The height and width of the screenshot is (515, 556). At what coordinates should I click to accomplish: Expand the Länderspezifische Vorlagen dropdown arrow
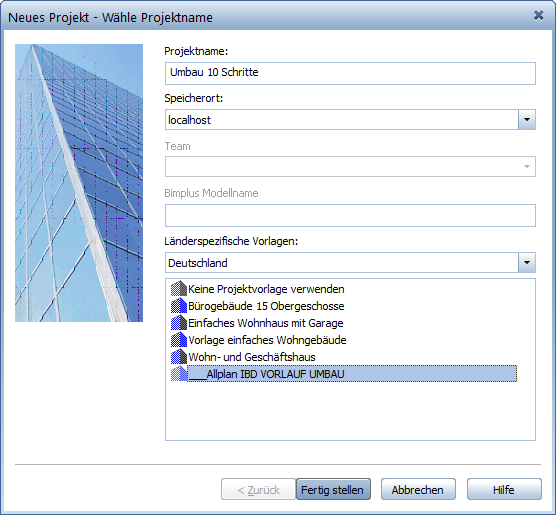click(527, 262)
